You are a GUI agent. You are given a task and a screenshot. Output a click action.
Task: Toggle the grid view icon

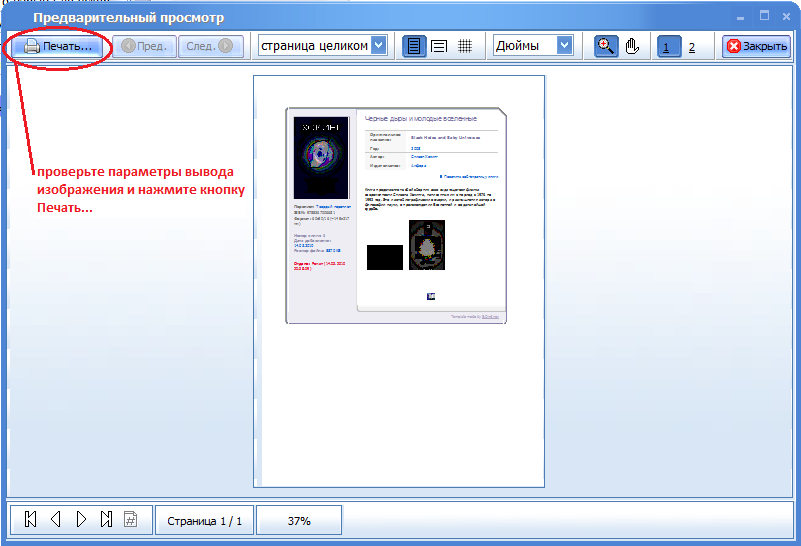click(x=464, y=46)
